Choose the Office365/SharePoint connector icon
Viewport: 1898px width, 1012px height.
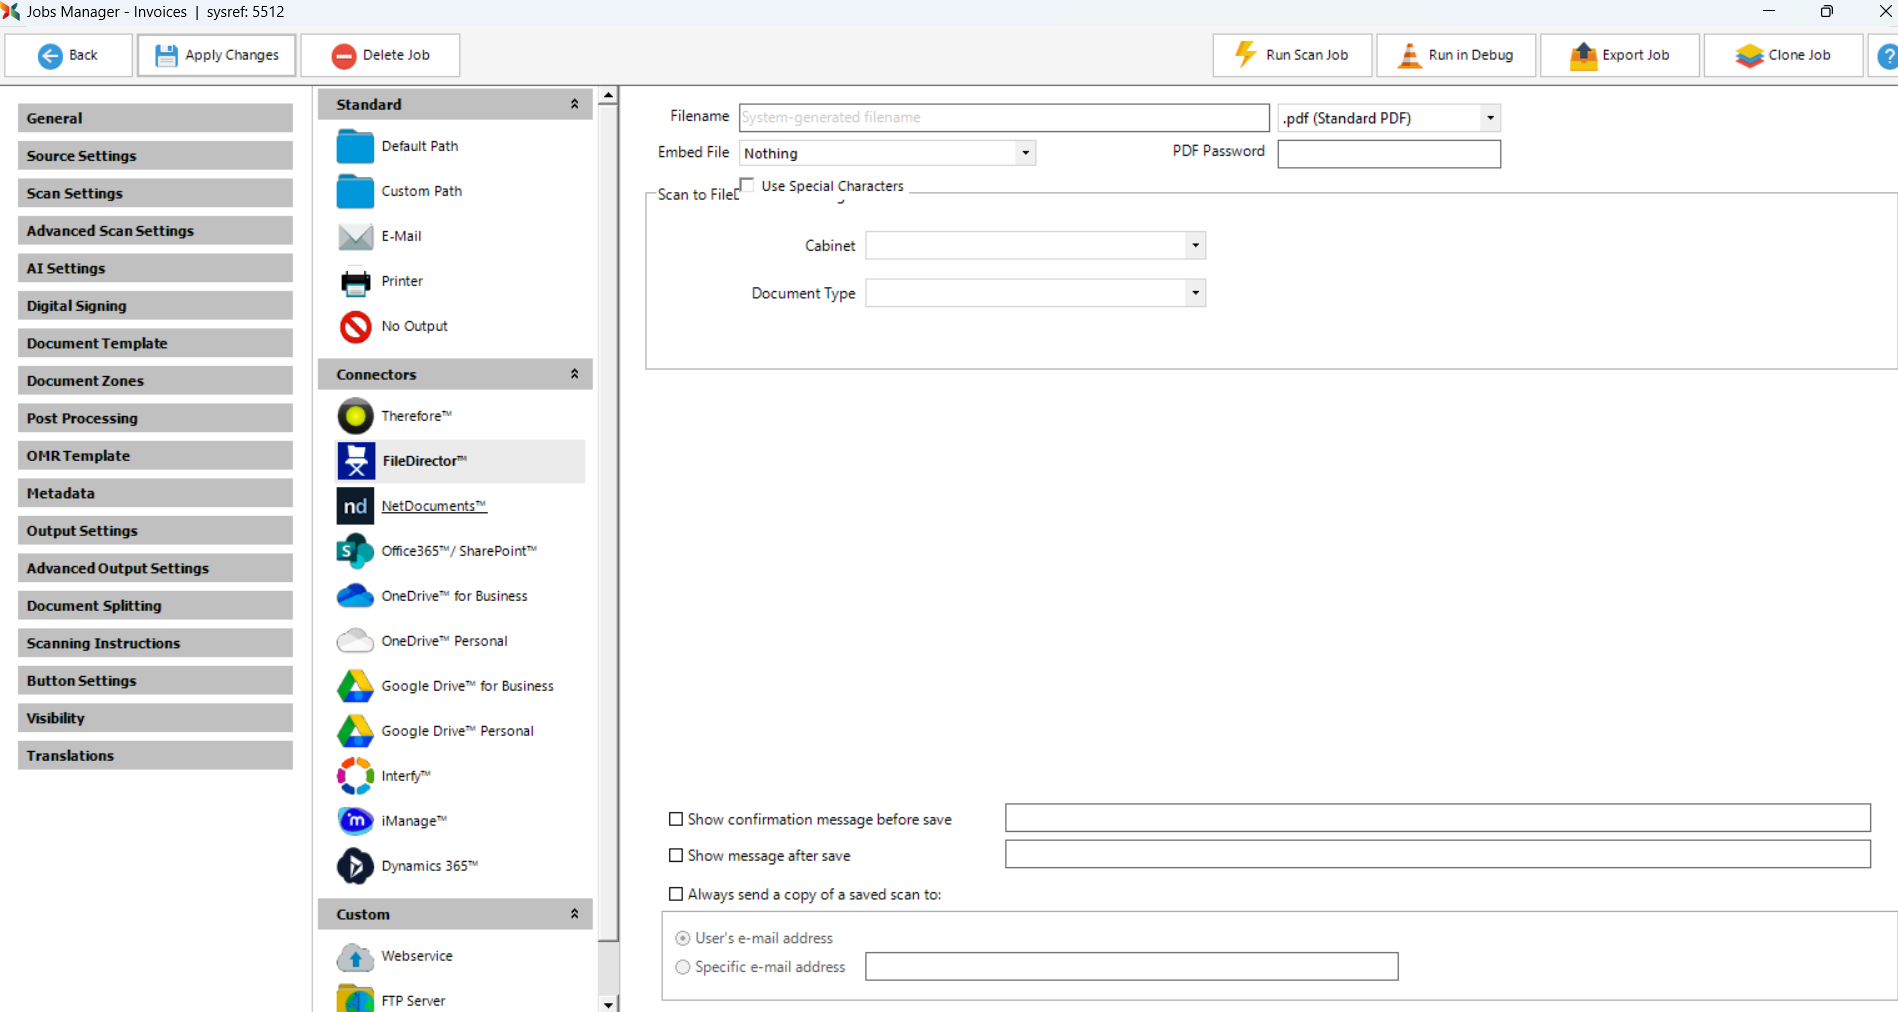pos(355,551)
